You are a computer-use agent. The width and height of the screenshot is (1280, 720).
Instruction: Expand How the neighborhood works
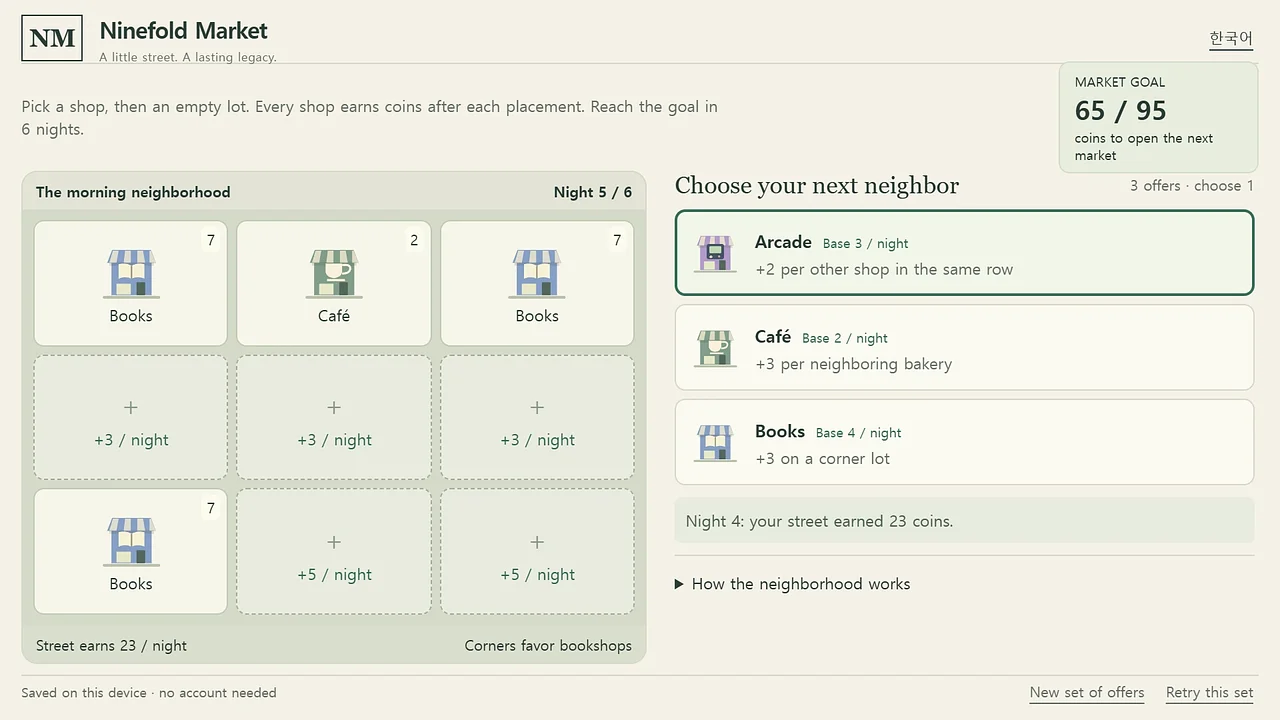point(793,584)
